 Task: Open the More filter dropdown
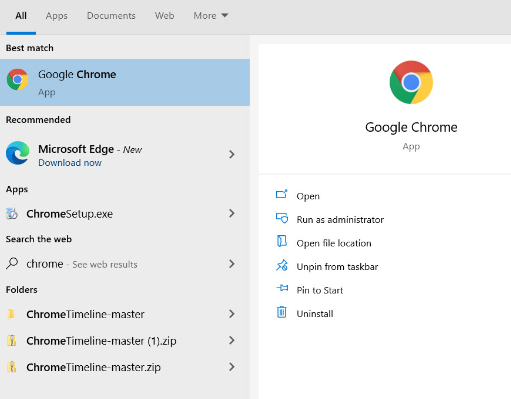point(211,16)
